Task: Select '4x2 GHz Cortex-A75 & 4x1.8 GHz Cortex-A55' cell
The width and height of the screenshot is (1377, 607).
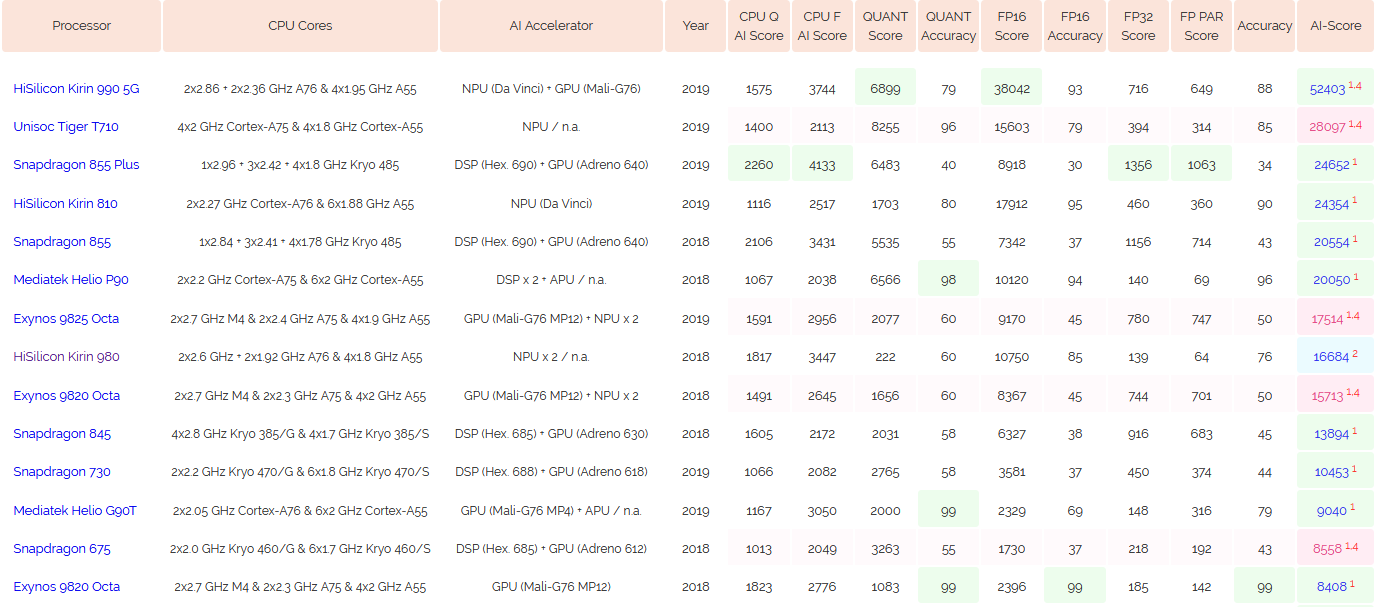Action: pyautogui.click(x=300, y=127)
